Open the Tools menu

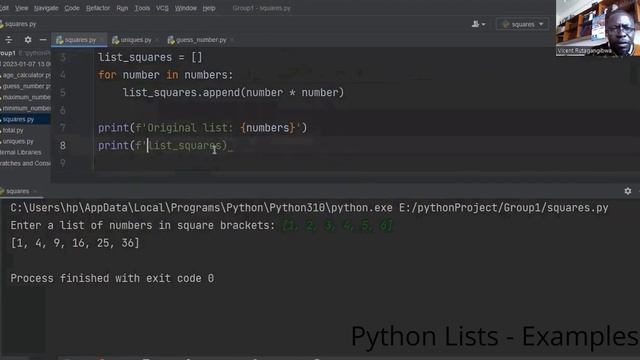pyautogui.click(x=142, y=8)
